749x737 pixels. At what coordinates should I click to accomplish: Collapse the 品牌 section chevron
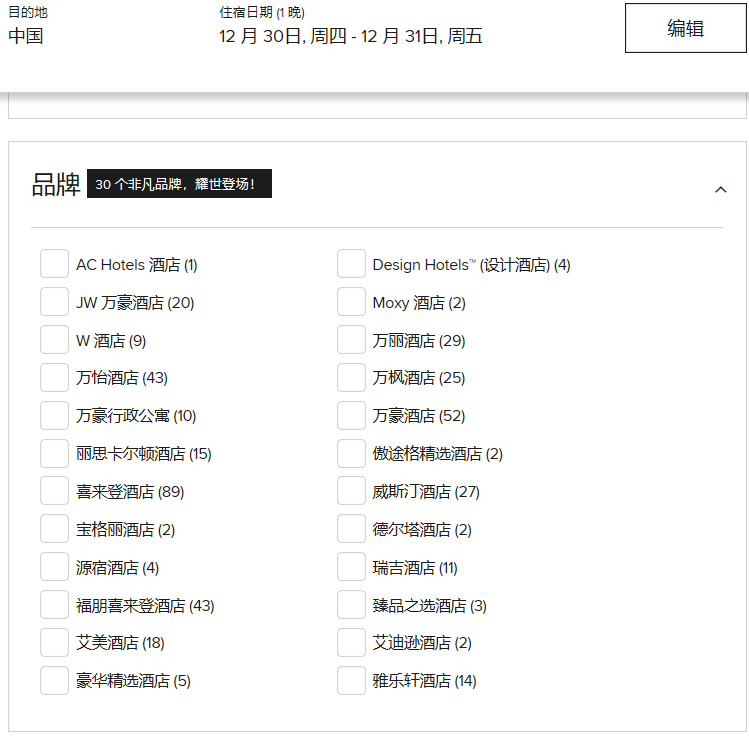720,190
